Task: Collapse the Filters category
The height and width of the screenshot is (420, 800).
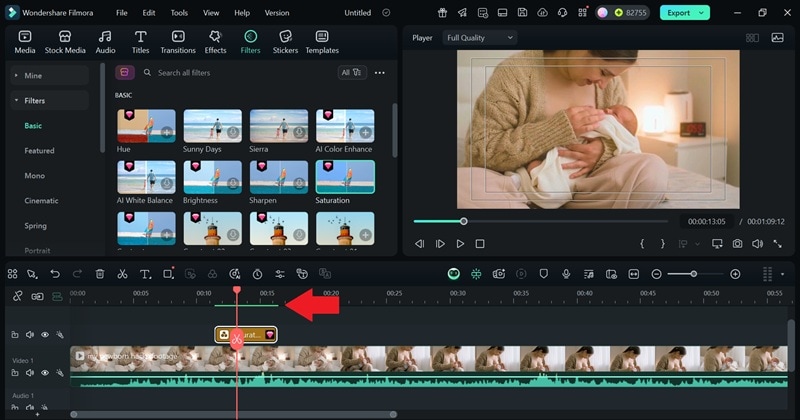Action: (49, 101)
